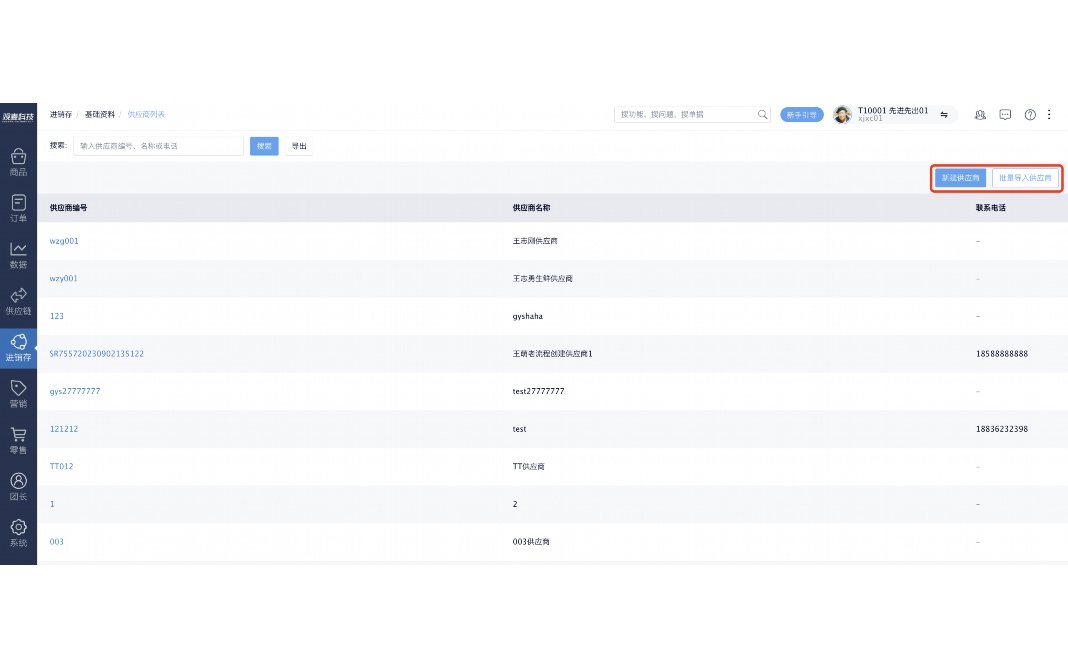Open supplier code TT012
Screen dimensions: 1068x668
61,466
